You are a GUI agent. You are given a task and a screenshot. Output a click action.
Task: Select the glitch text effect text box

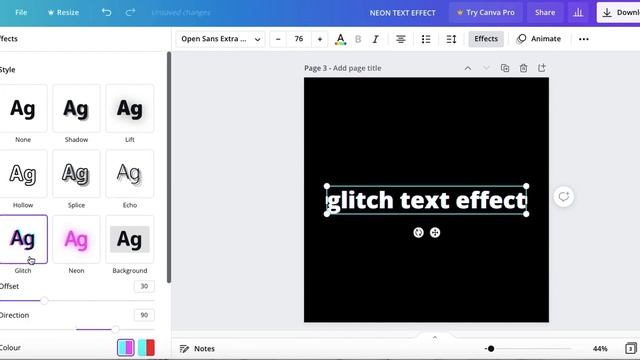point(427,200)
